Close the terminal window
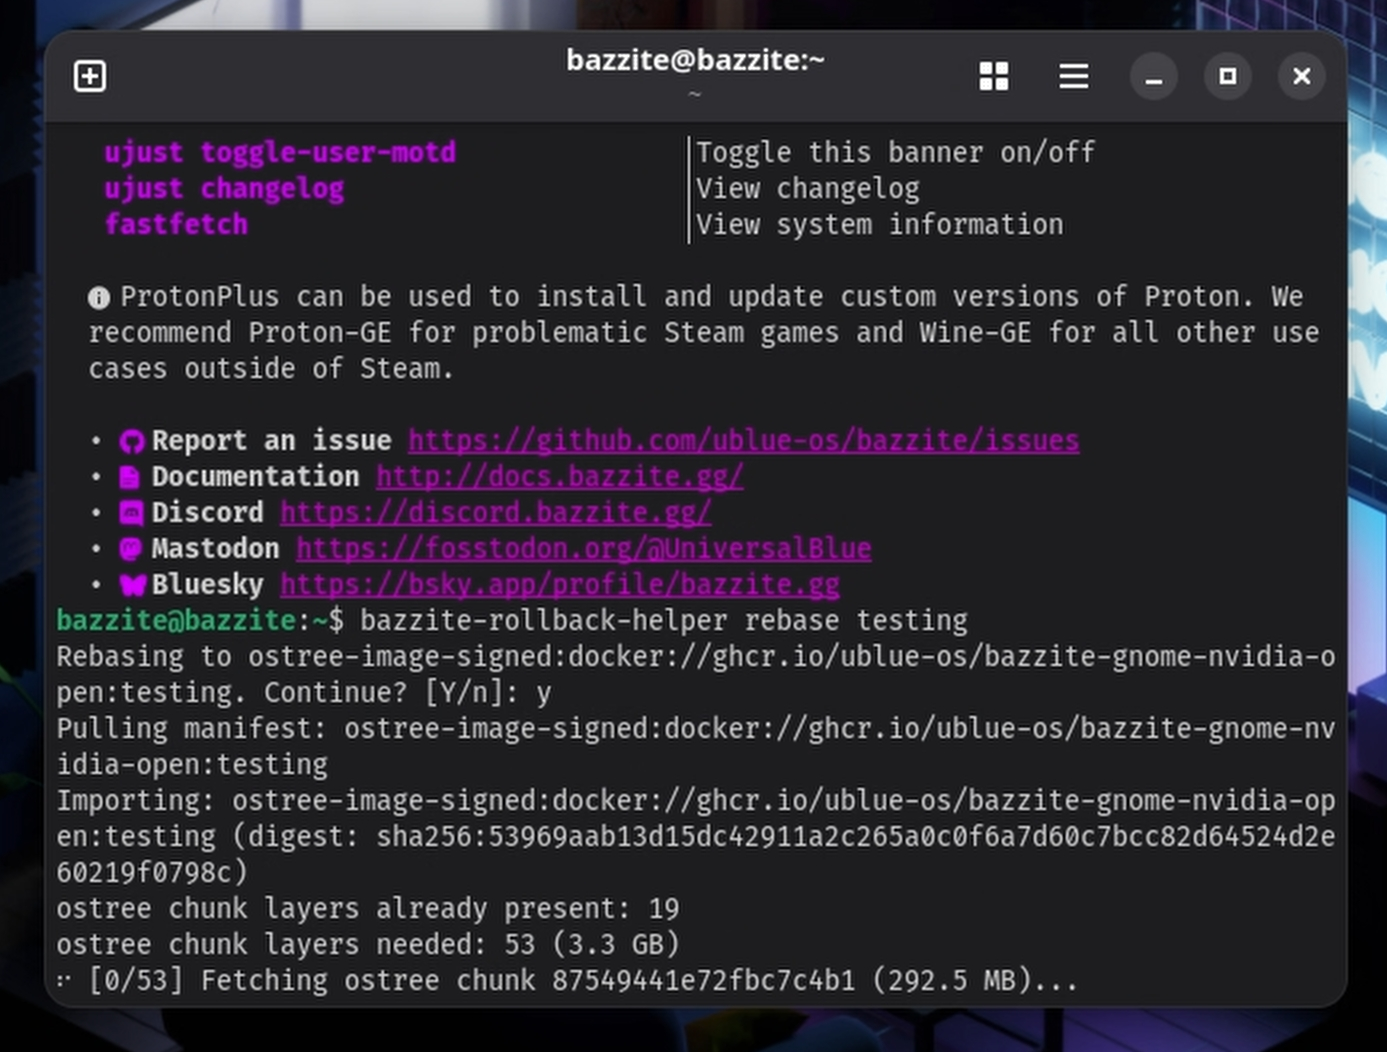 click(1302, 76)
